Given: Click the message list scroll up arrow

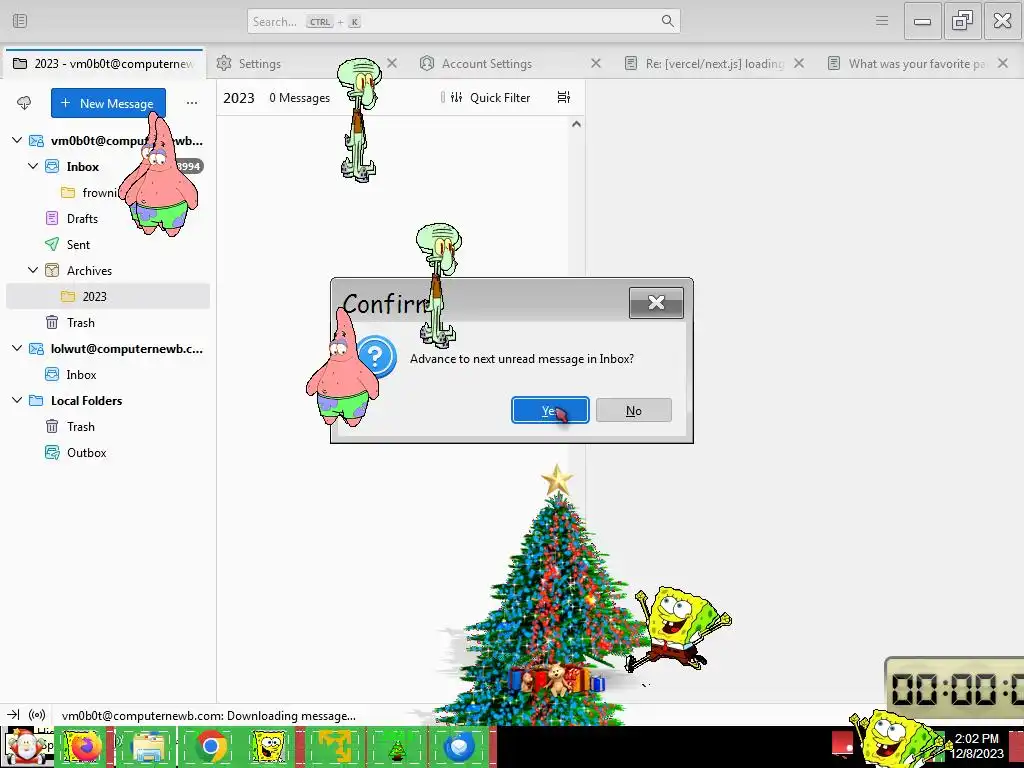Looking at the screenshot, I should coord(576,124).
